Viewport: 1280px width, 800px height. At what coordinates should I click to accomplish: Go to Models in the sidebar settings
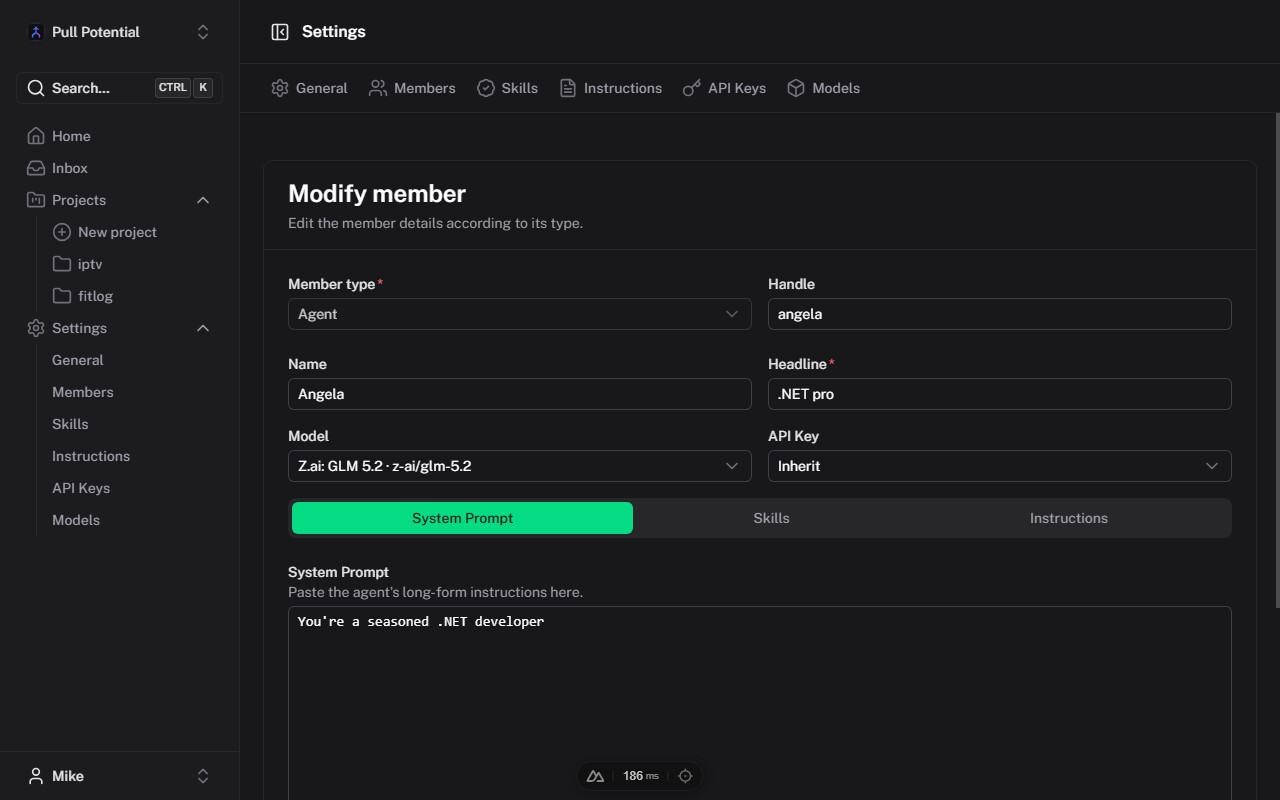coord(76,520)
